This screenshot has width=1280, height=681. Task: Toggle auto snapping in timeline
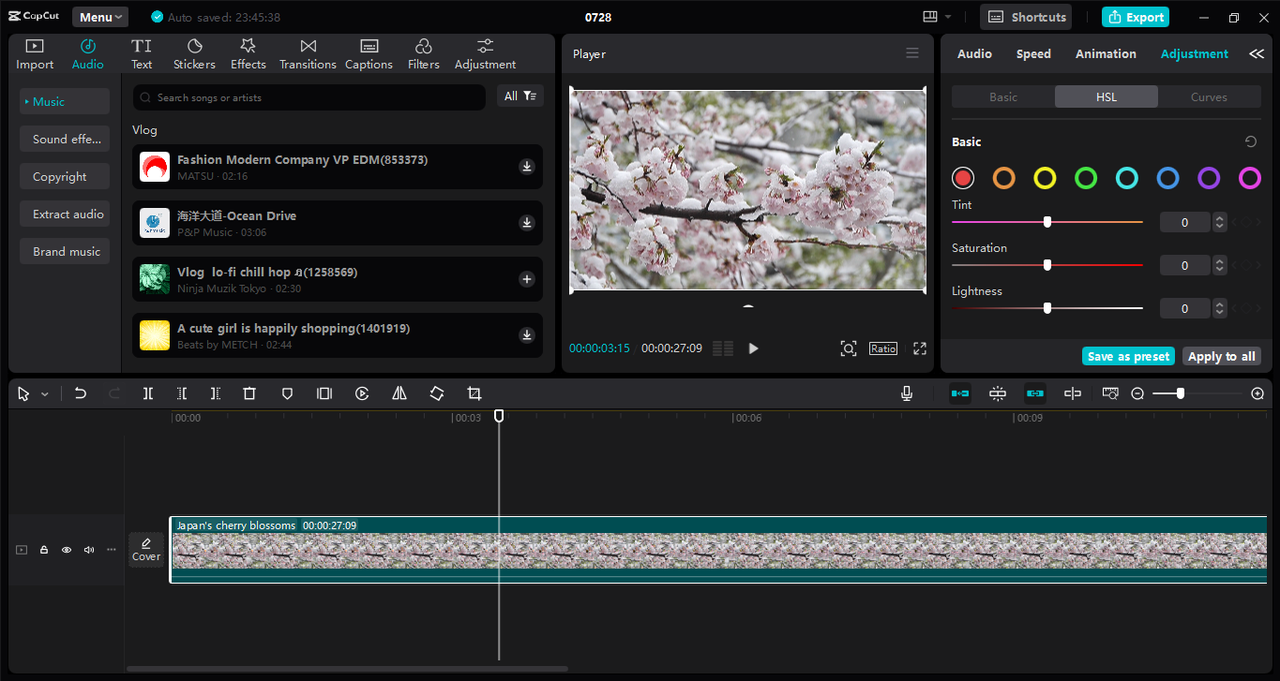[x=997, y=394]
